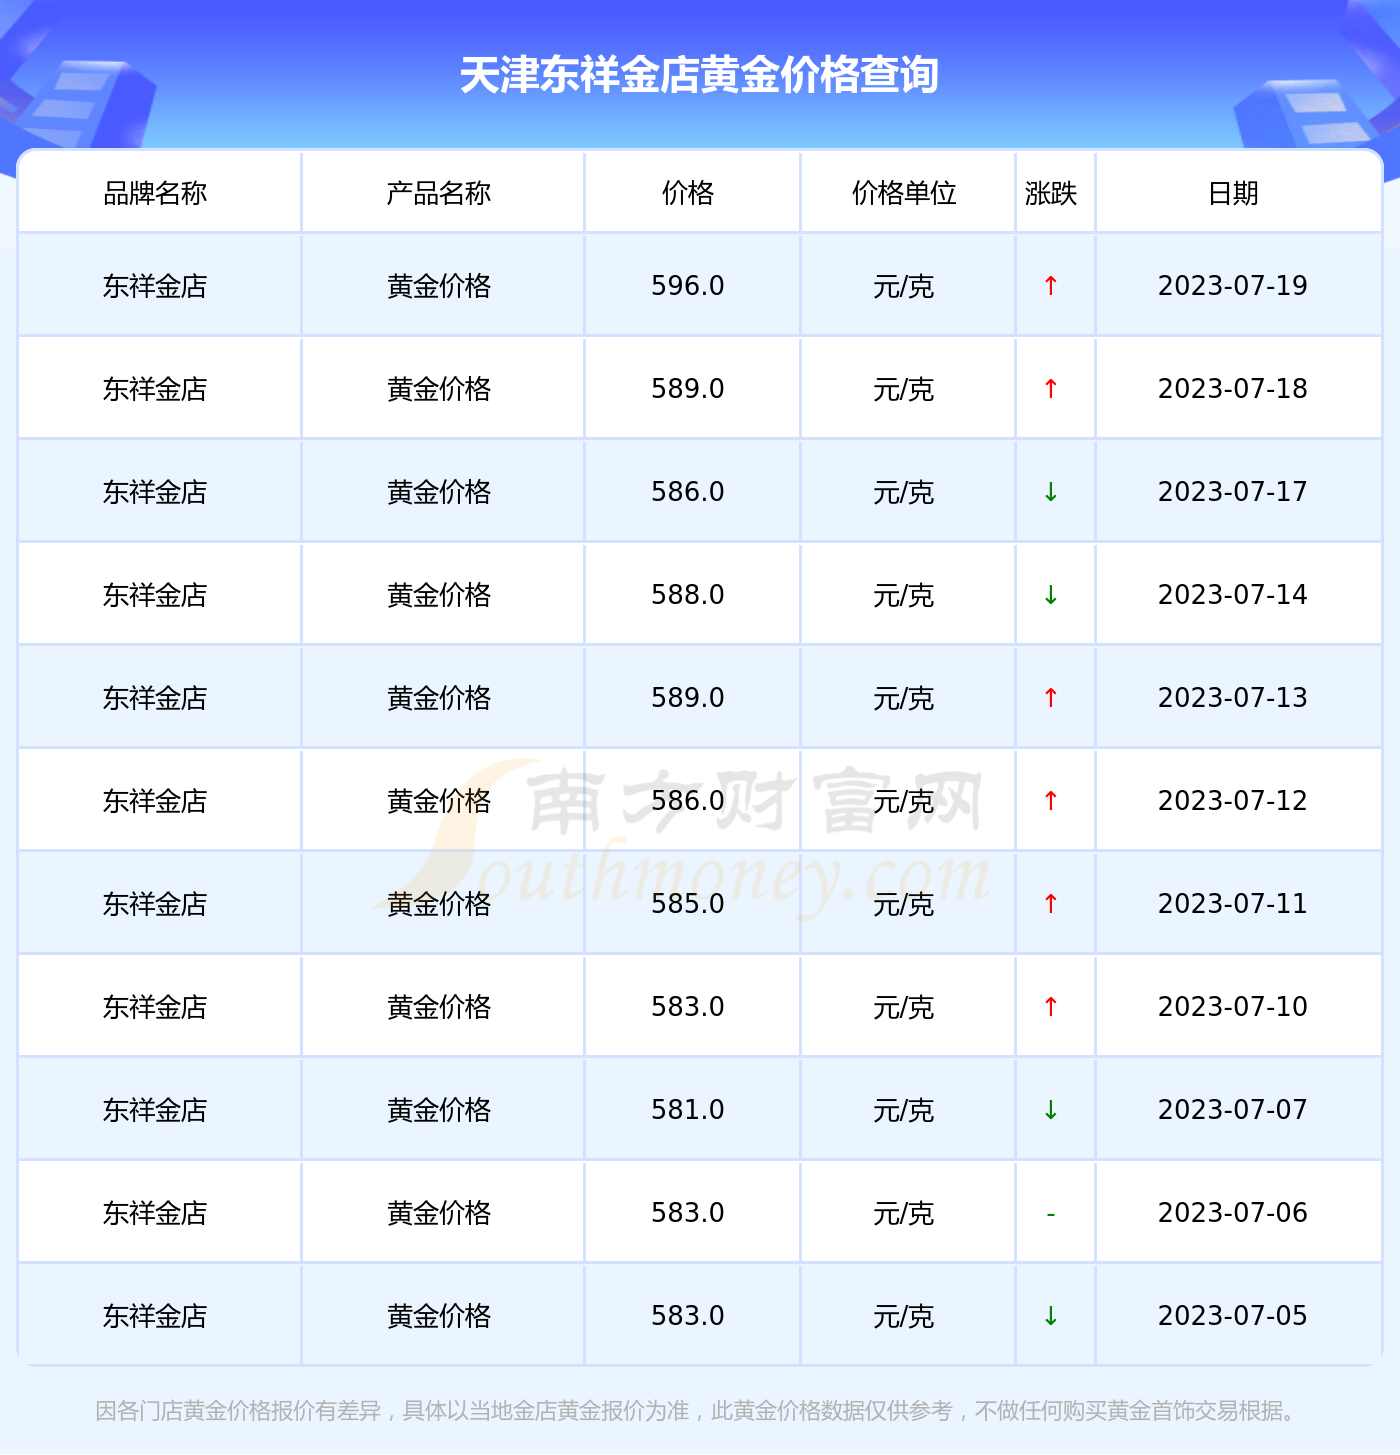1400x1455 pixels.
Task: Click the date 2023-07-18
Action: tap(1233, 389)
